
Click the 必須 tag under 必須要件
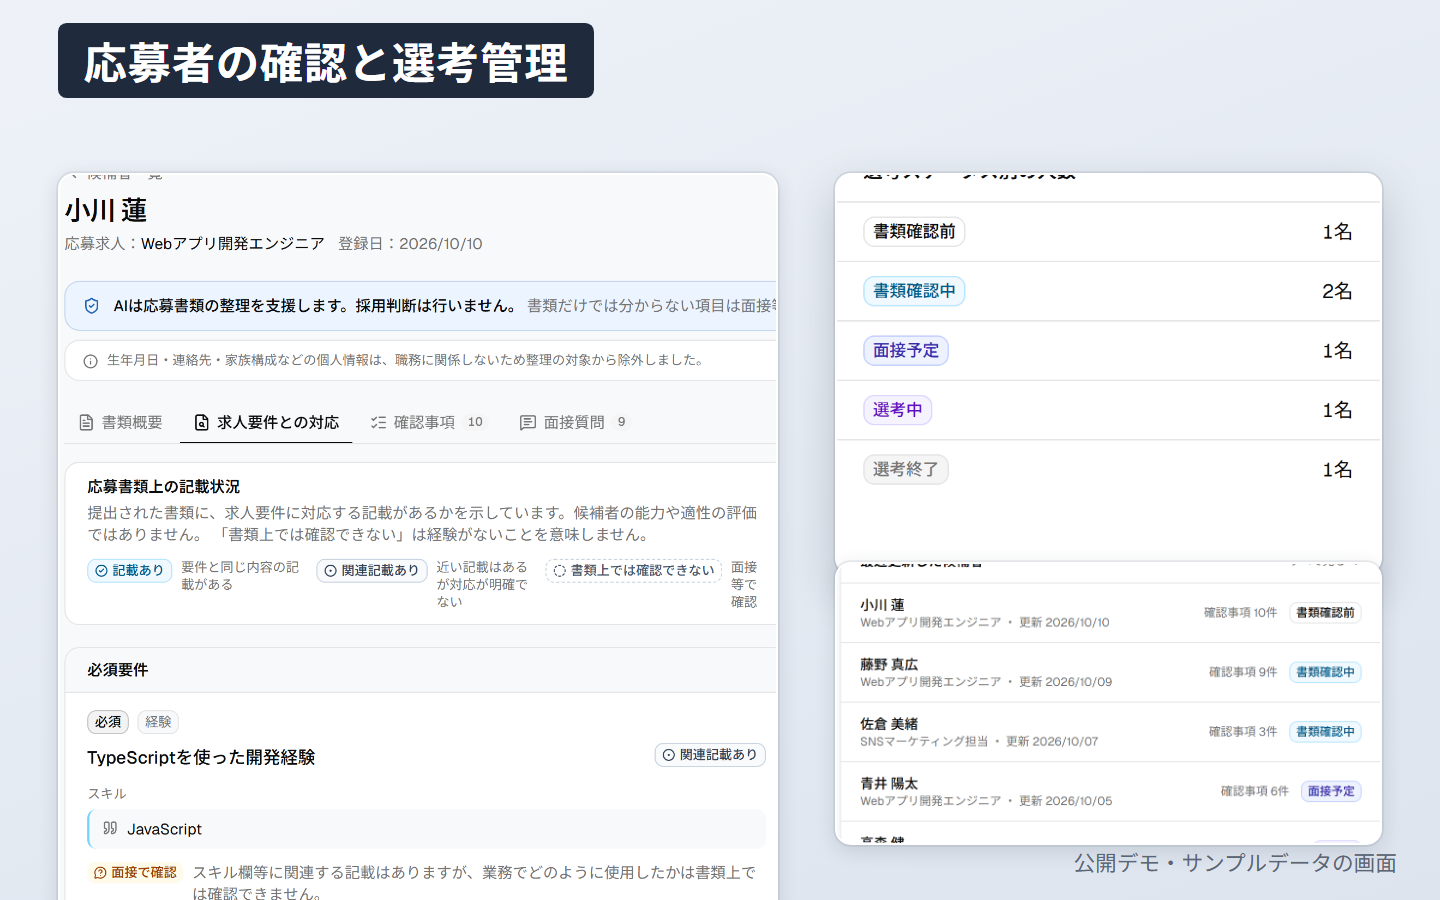click(x=108, y=722)
